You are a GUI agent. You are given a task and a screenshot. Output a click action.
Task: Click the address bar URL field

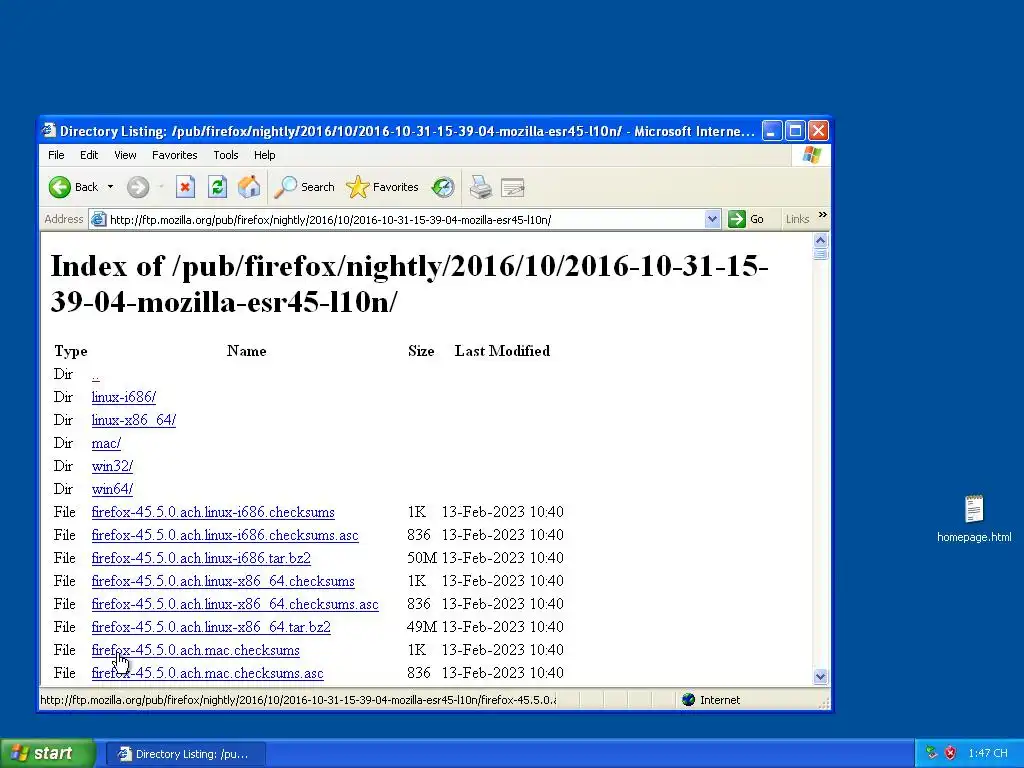coord(405,219)
